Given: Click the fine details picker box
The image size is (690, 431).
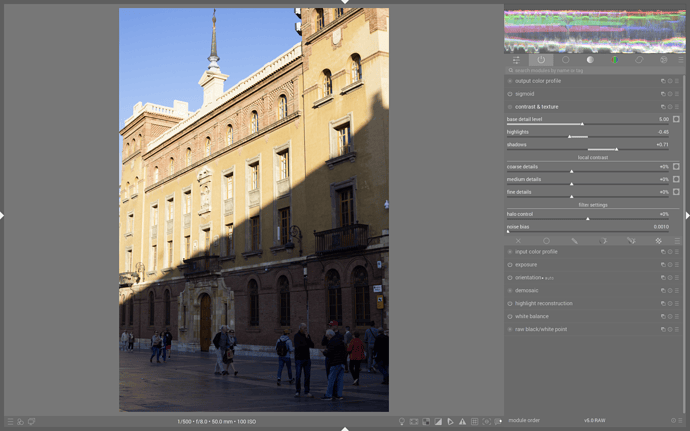Looking at the screenshot, I should coord(676,192).
